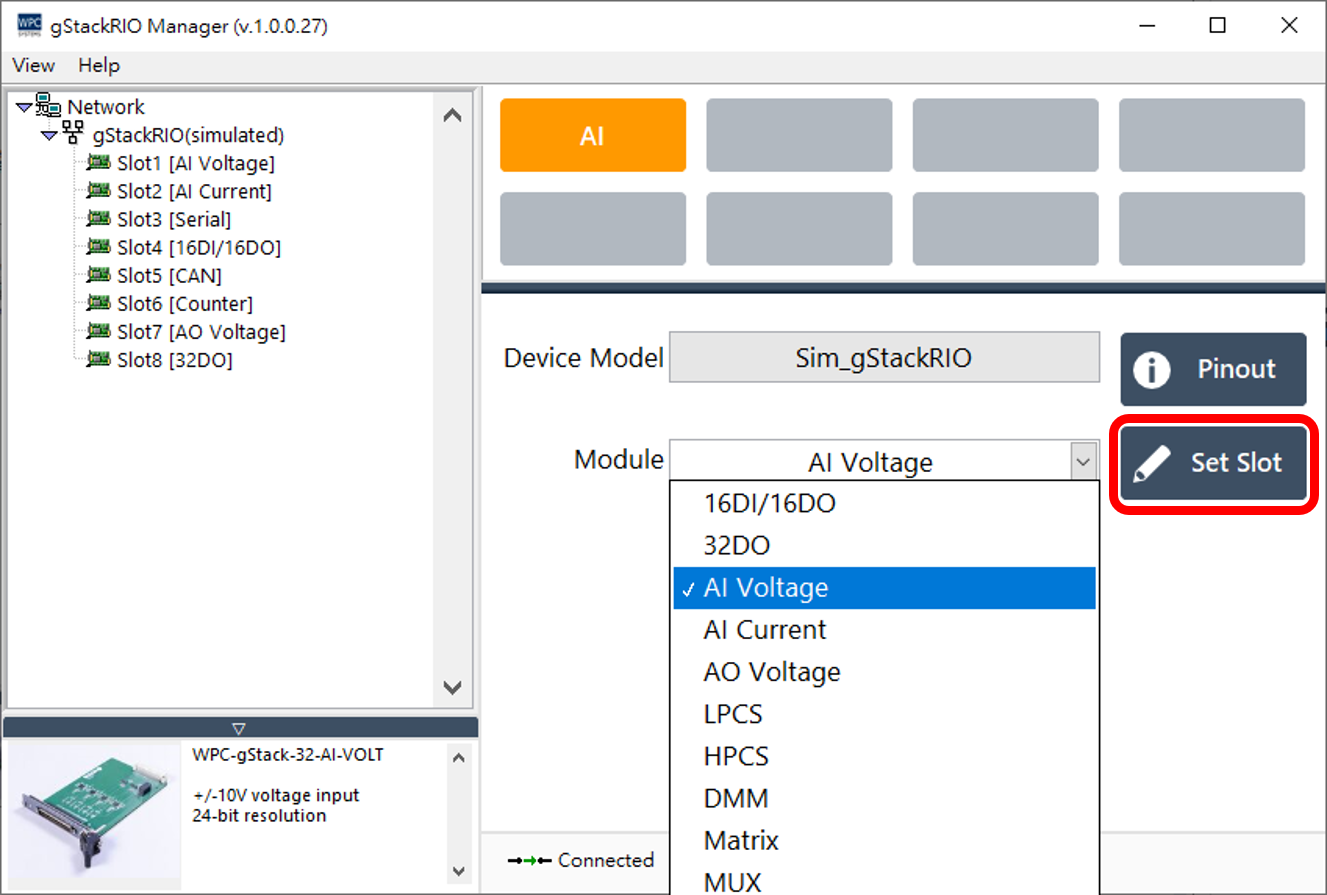Click the Slot1 AI Voltage module icon
This screenshot has height=895, width=1327.
point(98,163)
